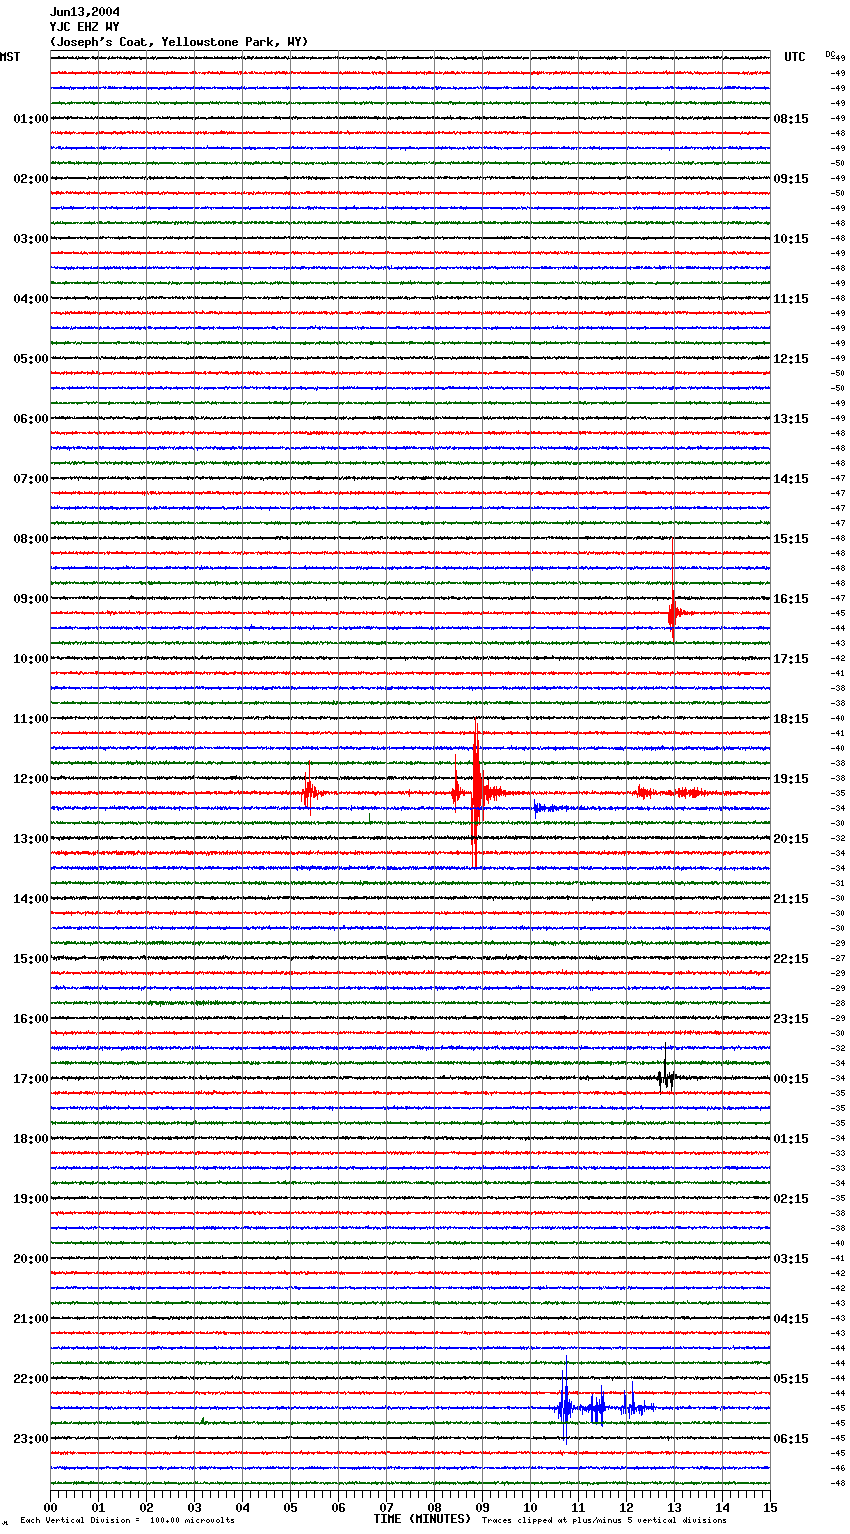Image resolution: width=850 pixels, height=1534 pixels.
Task: Select the 12:15 UTC time label
Action: (x=791, y=359)
